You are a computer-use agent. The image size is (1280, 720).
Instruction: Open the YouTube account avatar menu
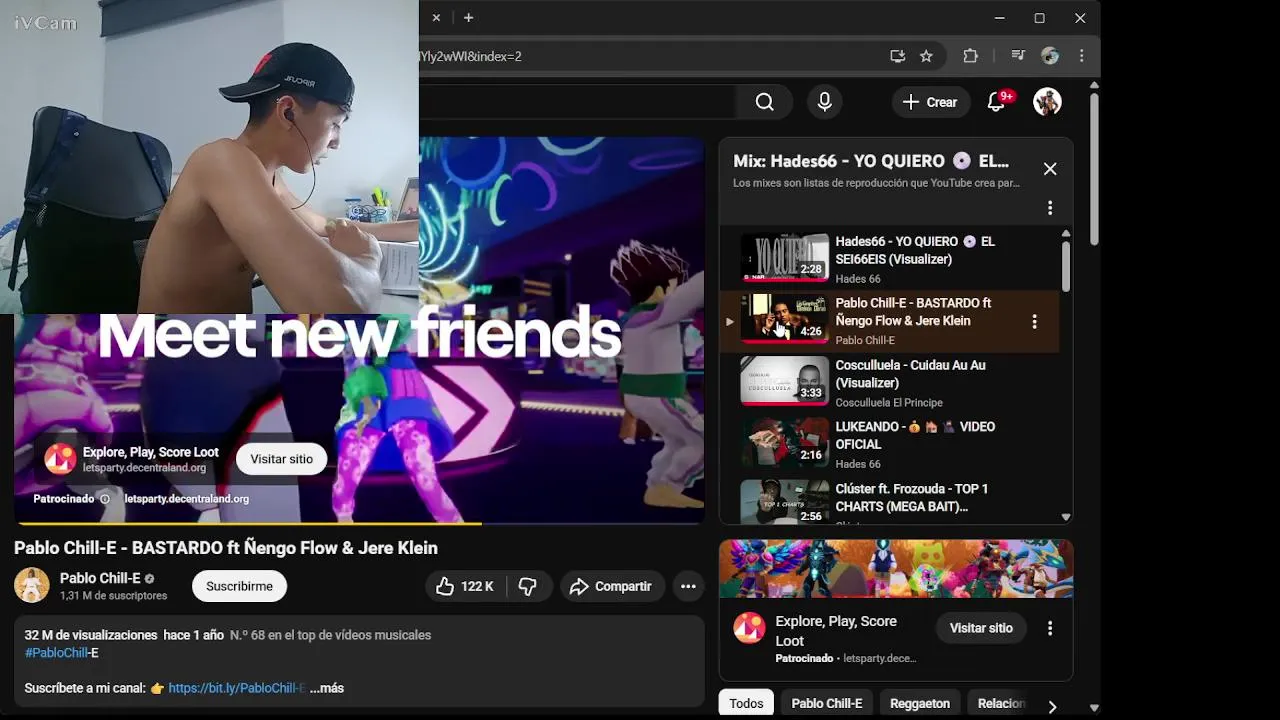click(x=1047, y=102)
